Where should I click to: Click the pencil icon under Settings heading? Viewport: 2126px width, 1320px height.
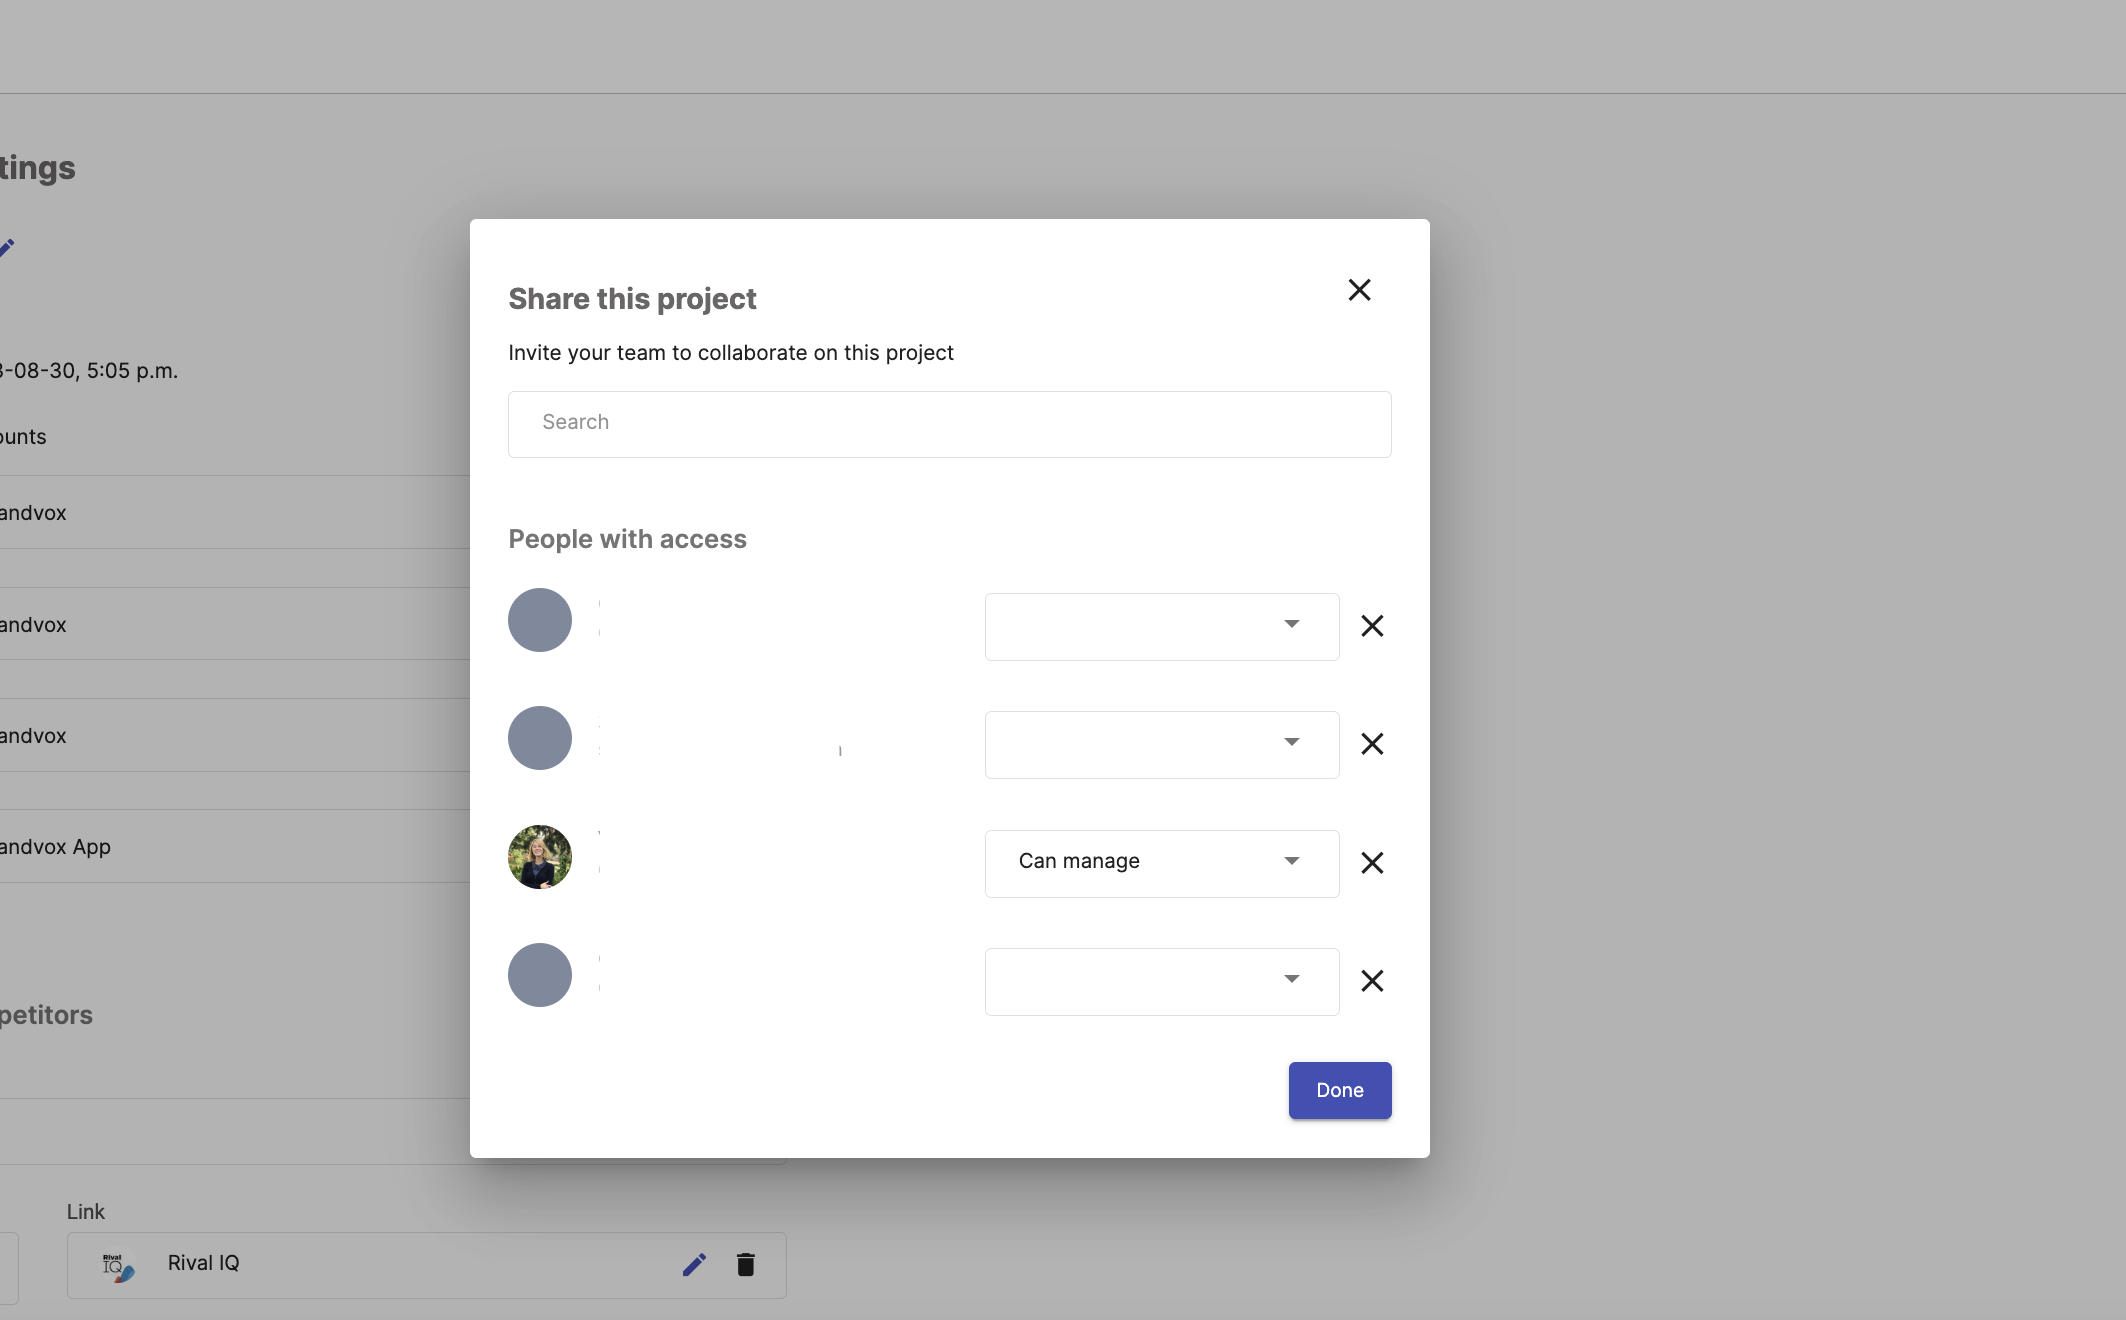[x=6, y=248]
